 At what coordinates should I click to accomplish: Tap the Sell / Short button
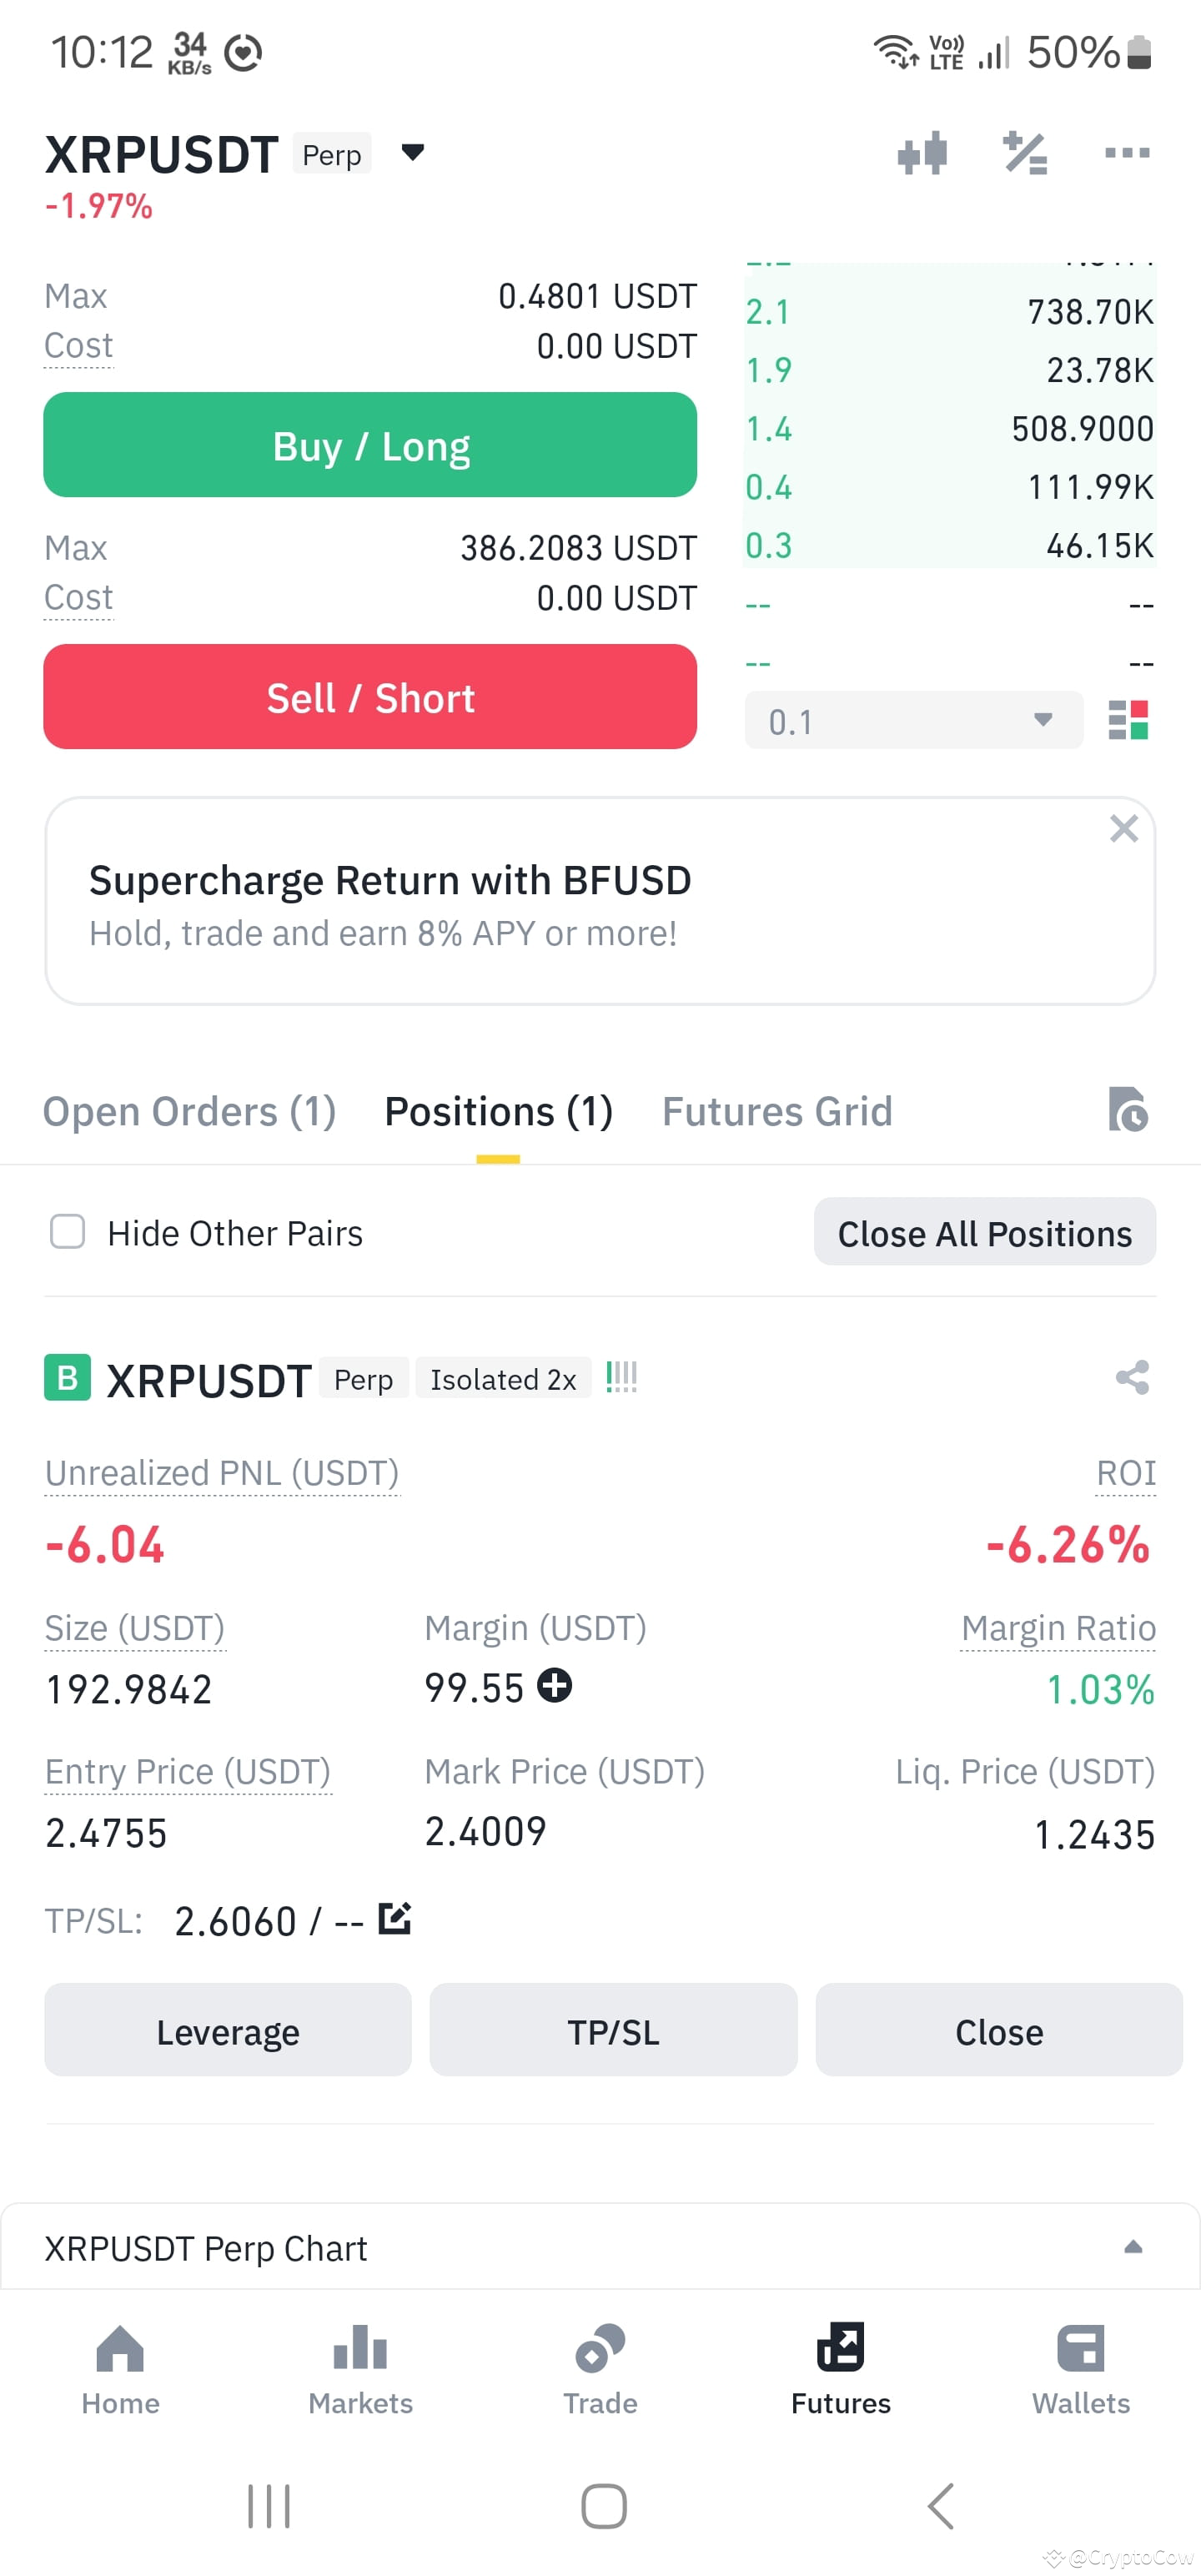(x=370, y=697)
